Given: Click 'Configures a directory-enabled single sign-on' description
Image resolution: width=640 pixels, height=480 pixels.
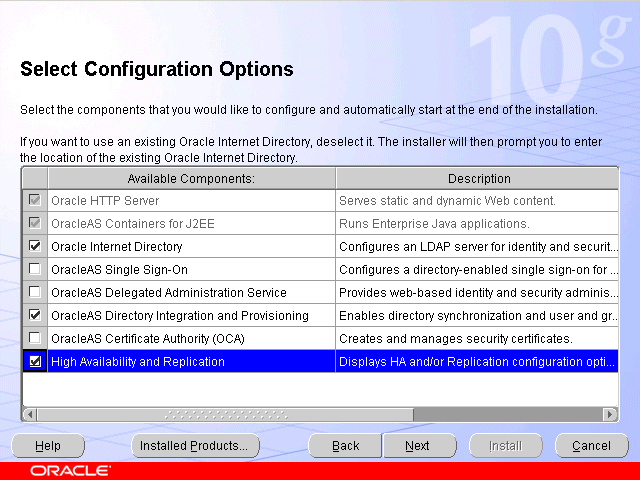Looking at the screenshot, I should point(477,269).
